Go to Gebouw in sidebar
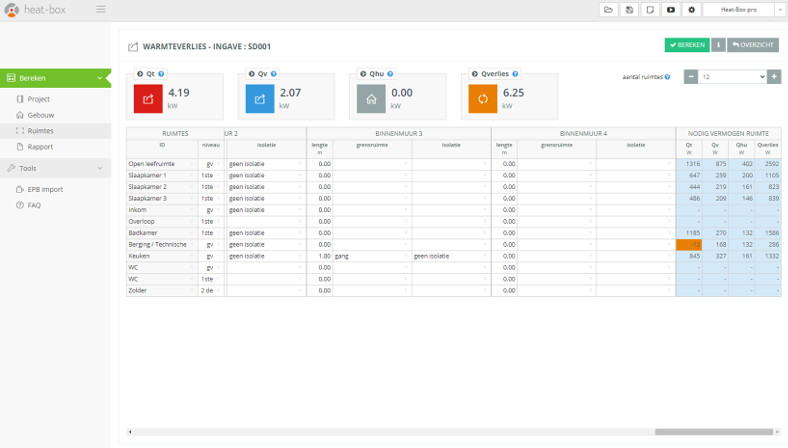This screenshot has height=448, width=788. point(41,115)
